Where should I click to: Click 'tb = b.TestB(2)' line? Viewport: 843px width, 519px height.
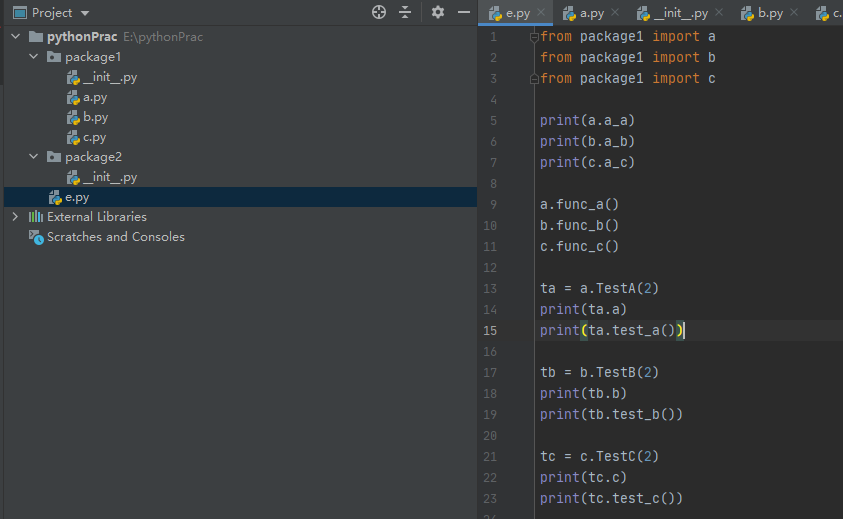599,372
